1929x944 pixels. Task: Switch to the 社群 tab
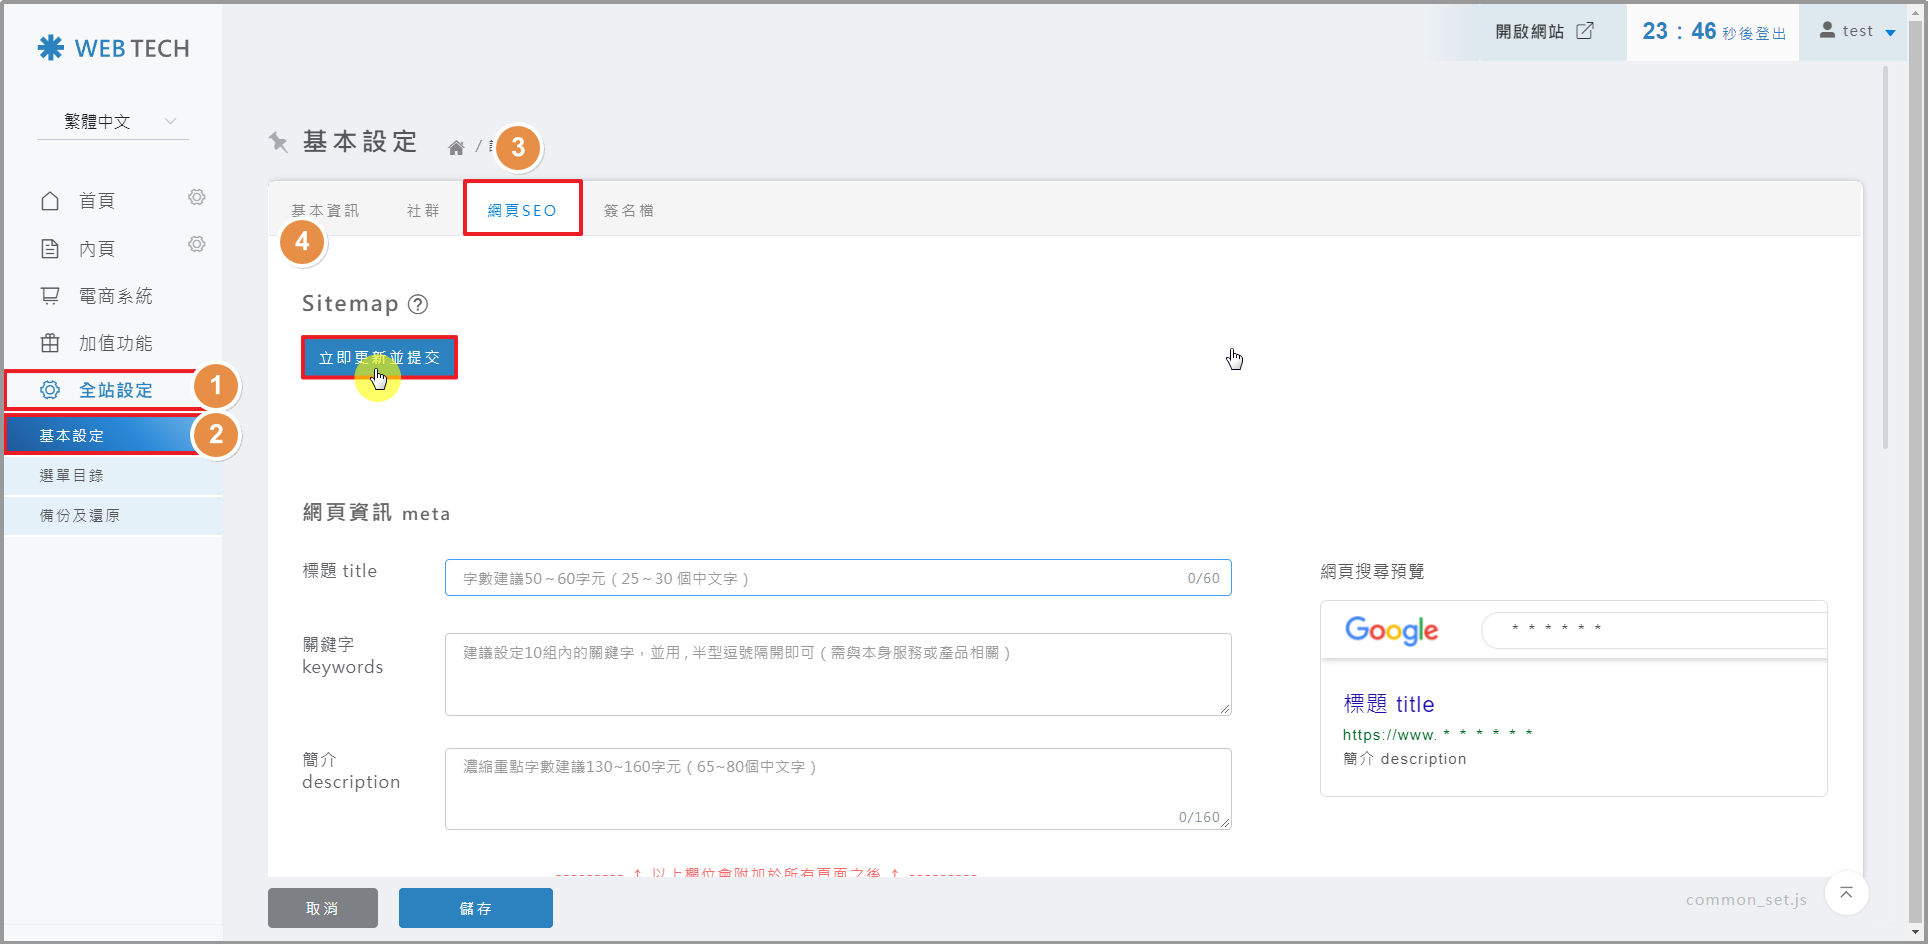(x=423, y=211)
